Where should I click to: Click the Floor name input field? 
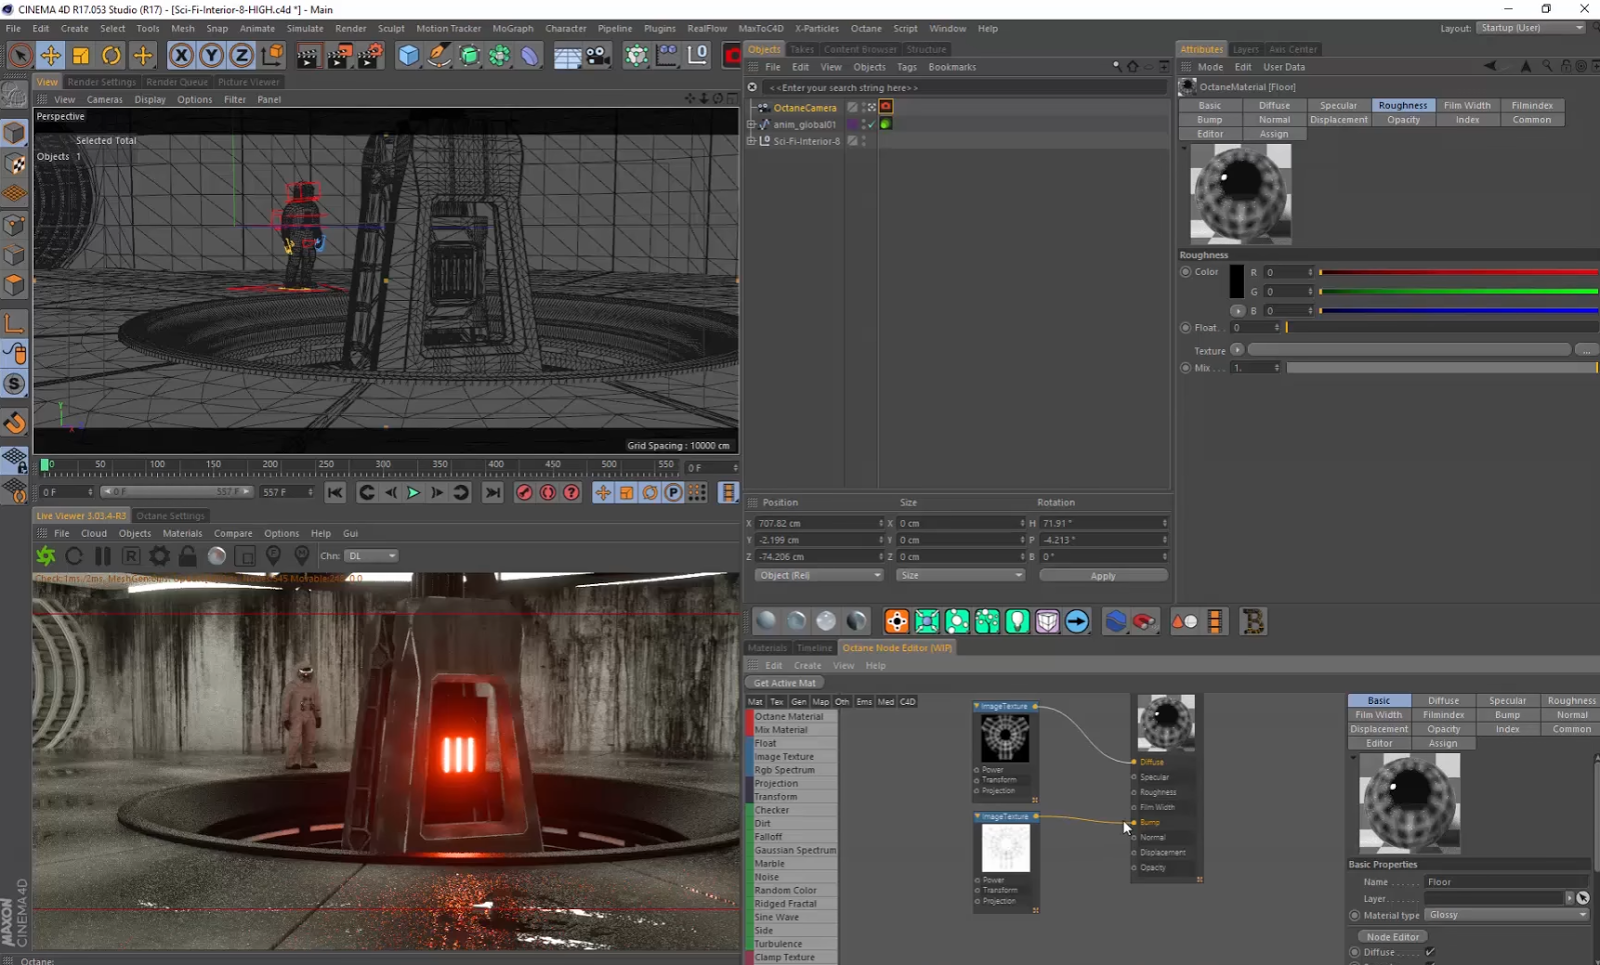(1505, 881)
